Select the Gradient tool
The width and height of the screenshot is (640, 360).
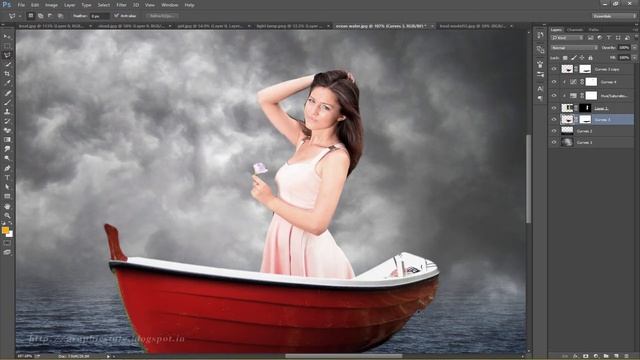7,140
